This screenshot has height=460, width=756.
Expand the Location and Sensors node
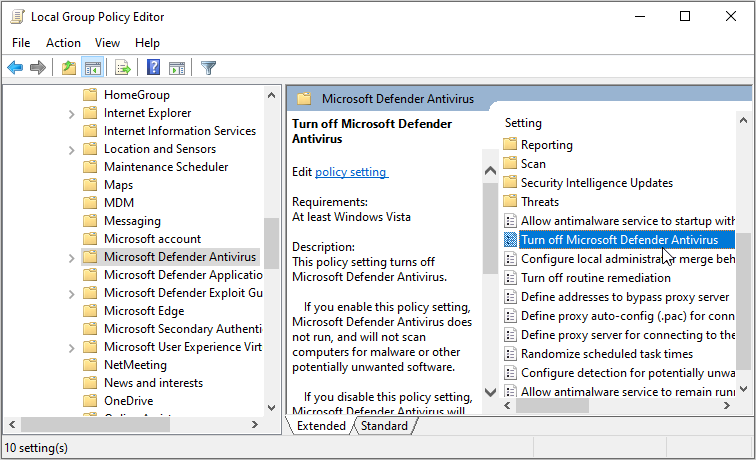tap(71, 150)
